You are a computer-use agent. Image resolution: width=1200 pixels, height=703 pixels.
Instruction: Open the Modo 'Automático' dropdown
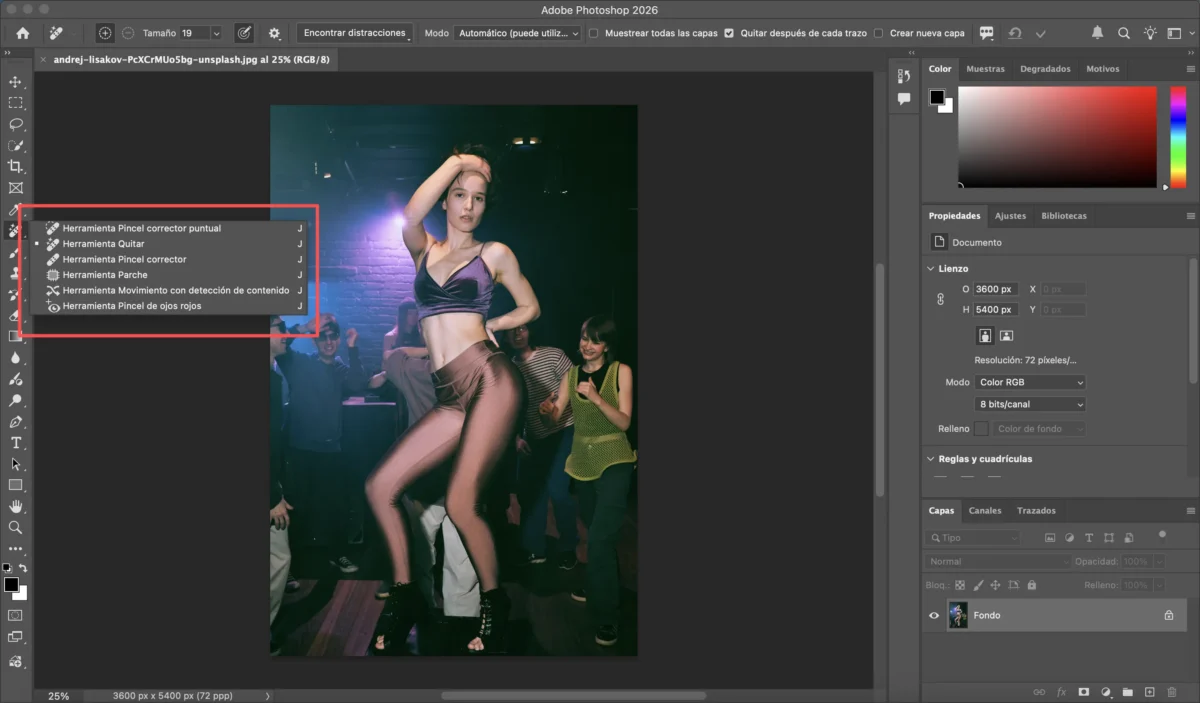[x=517, y=33]
